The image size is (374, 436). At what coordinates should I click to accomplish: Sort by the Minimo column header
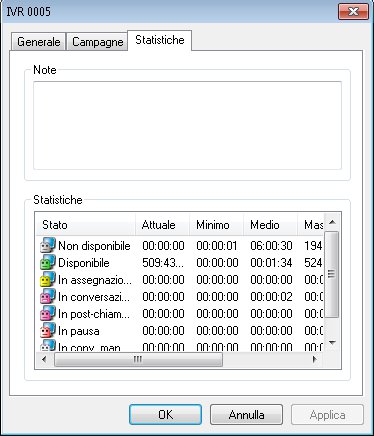(216, 224)
